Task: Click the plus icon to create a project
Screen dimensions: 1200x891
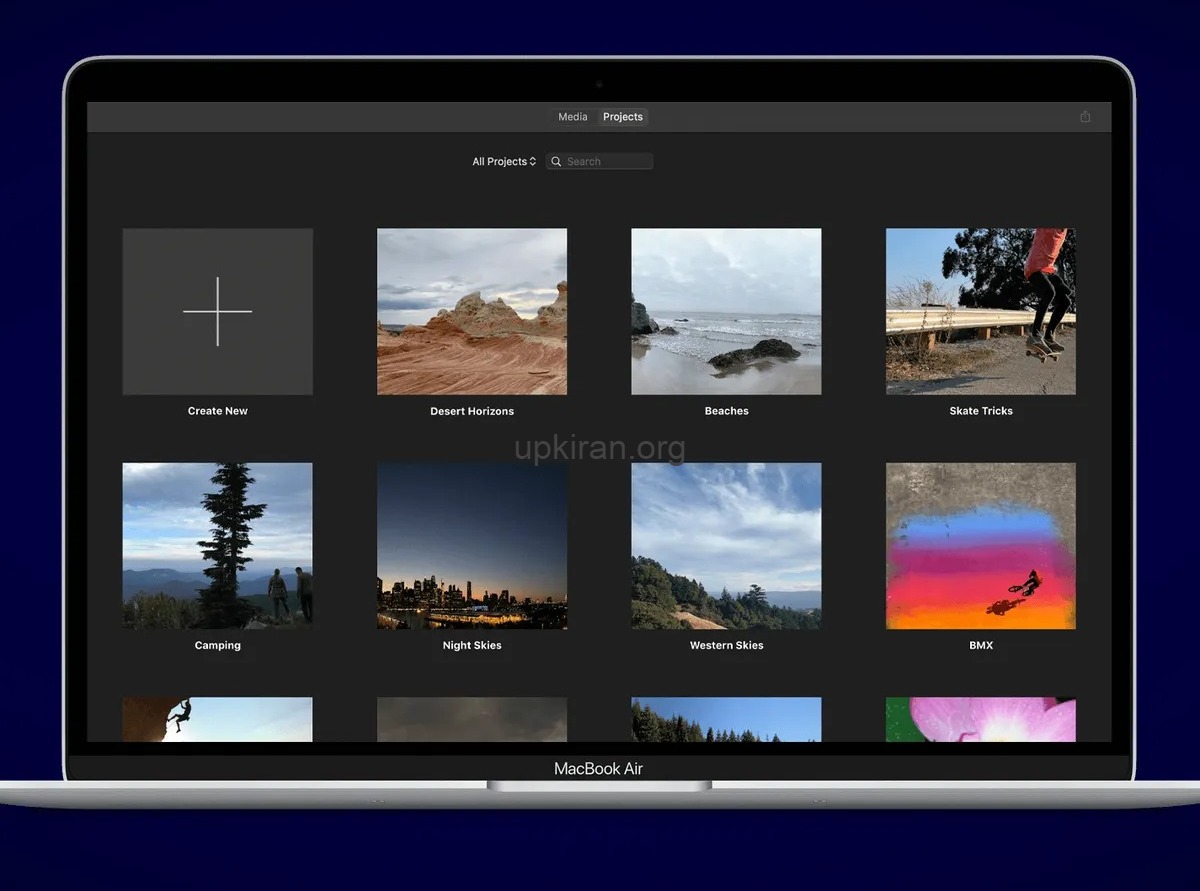Action: (217, 312)
